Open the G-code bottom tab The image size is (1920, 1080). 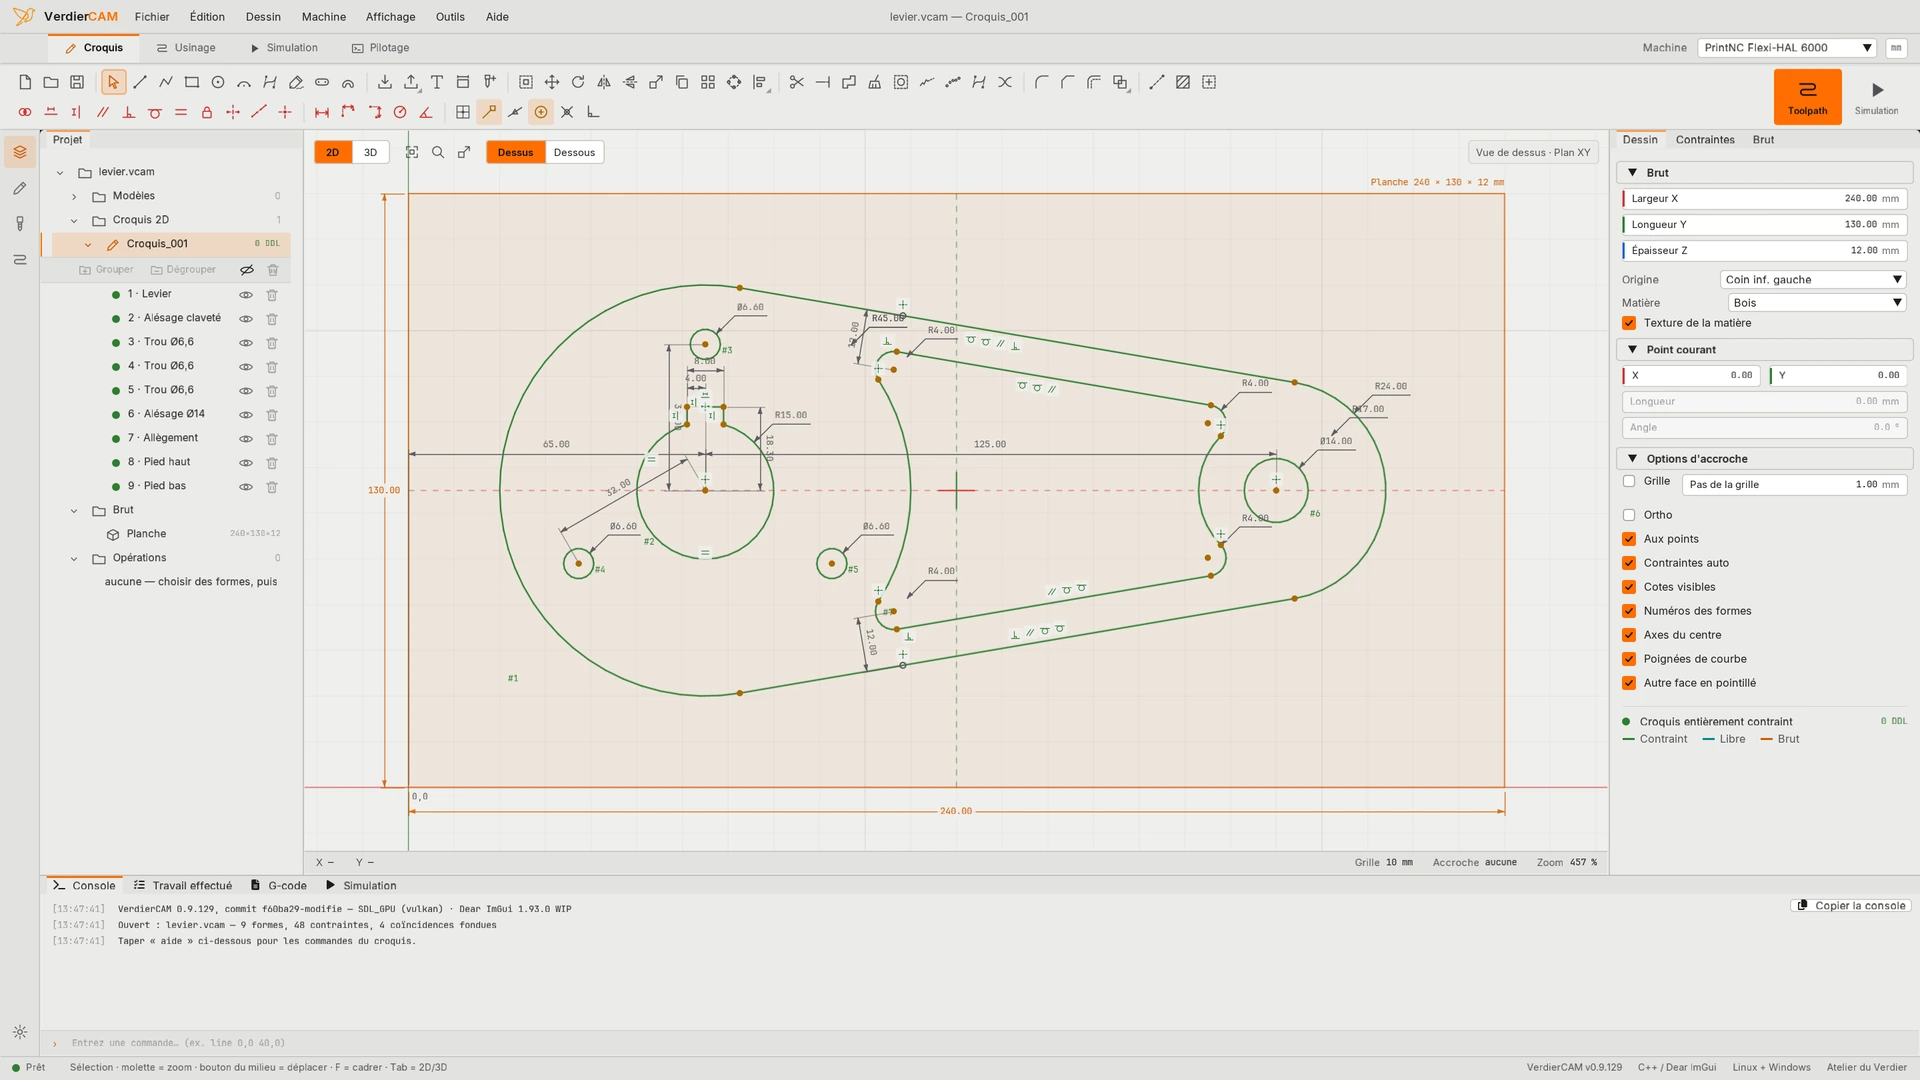pos(279,886)
